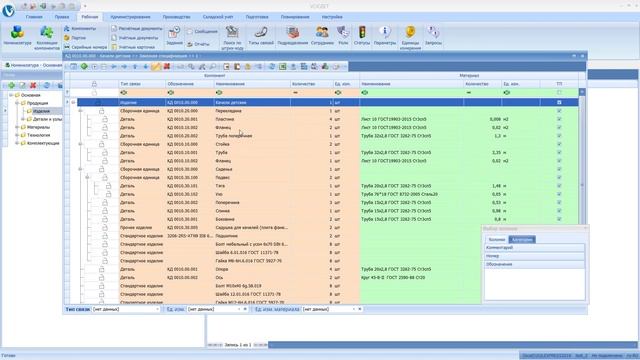Open Учетные документы ribbon item

(135, 38)
